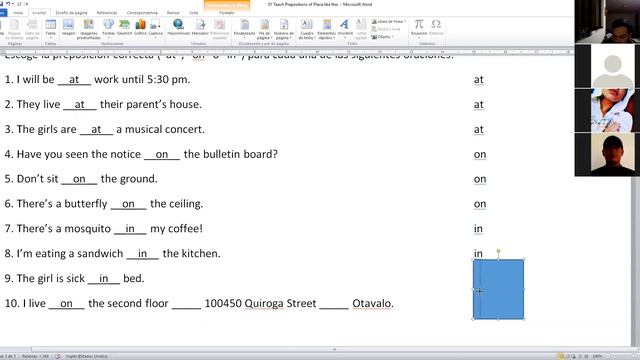Click Línea de firma signature line
The height and width of the screenshot is (360, 640).
[x=387, y=21]
